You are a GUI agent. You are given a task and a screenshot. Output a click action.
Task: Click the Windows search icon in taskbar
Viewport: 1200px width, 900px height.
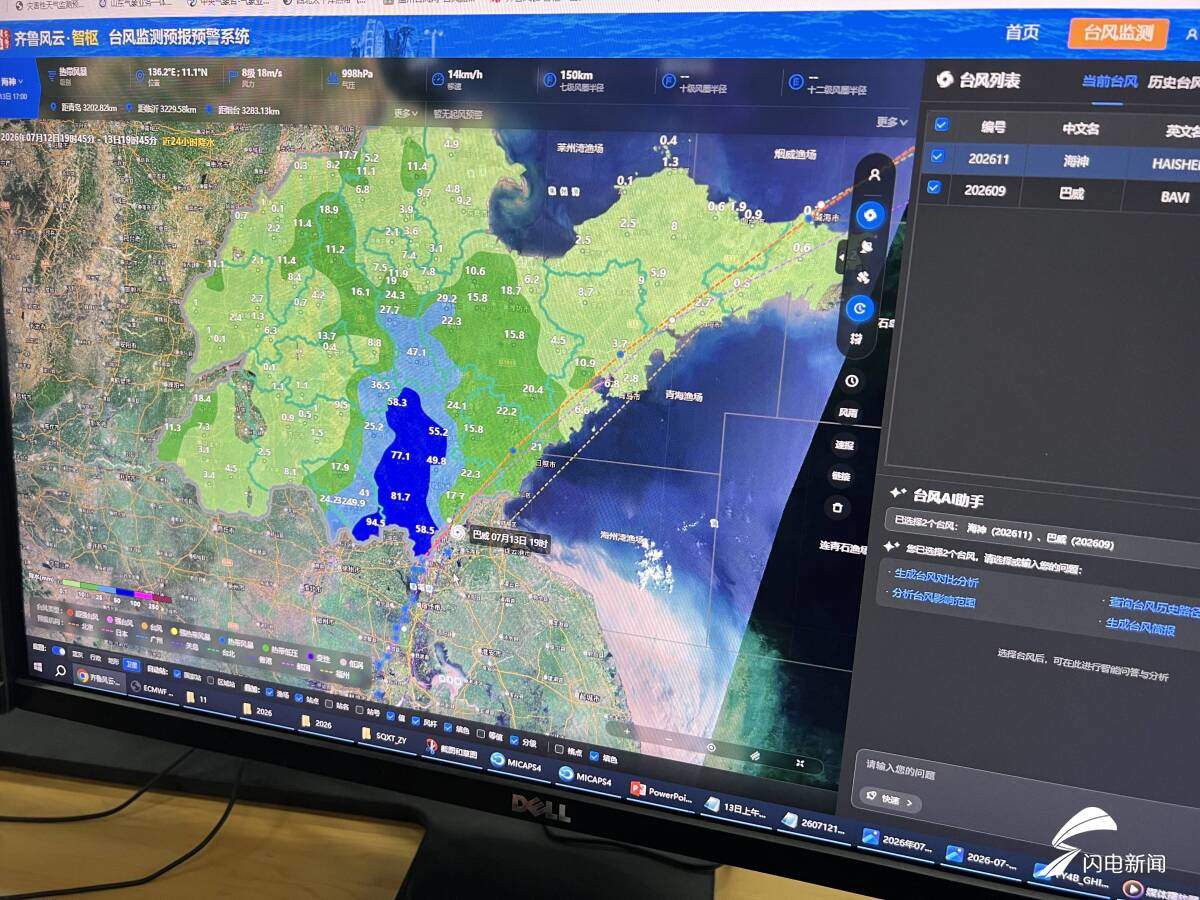coord(61,671)
